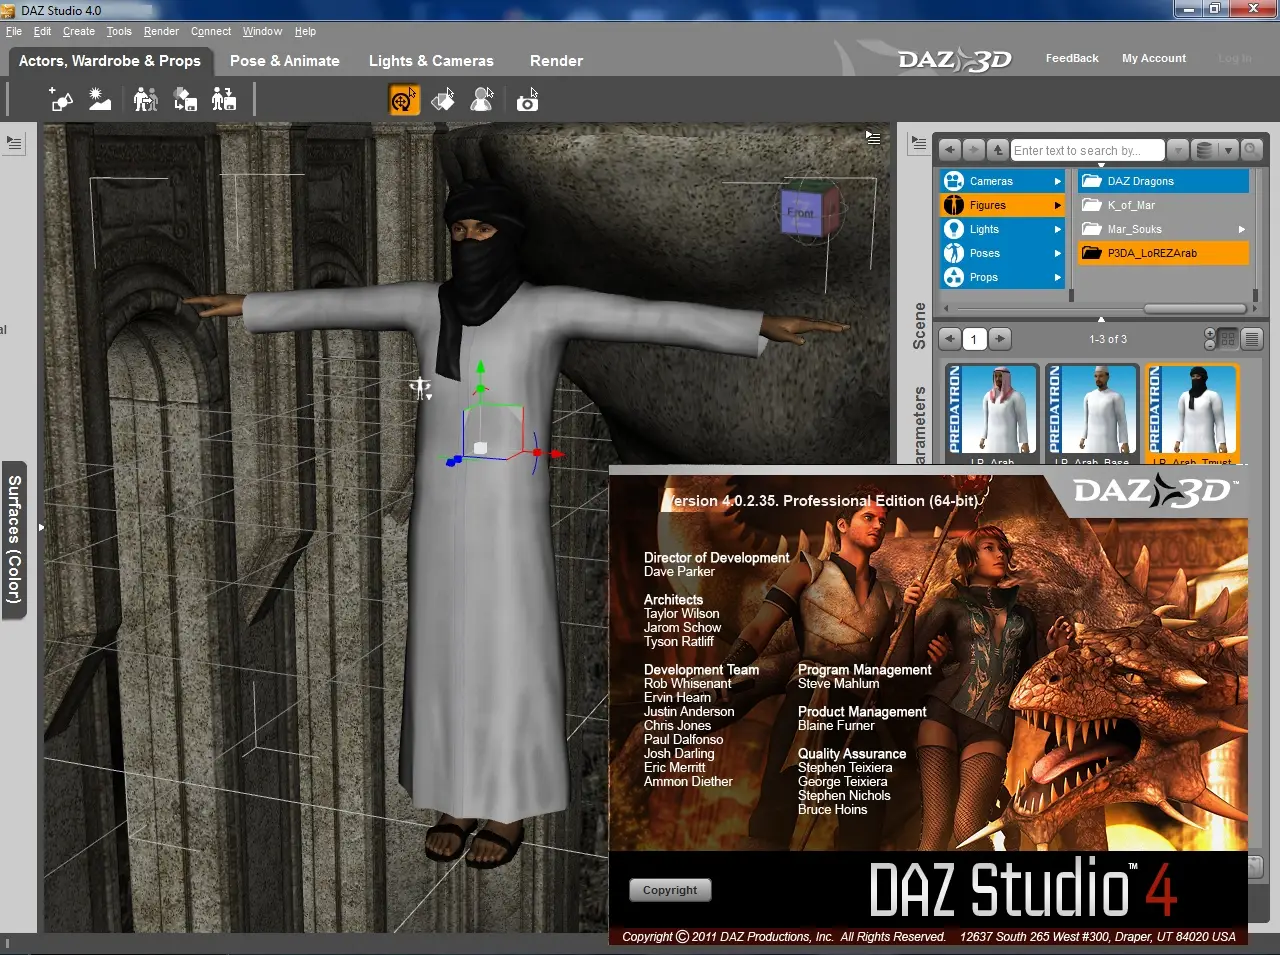The image size is (1280, 955).
Task: Switch to Lights & Cameras tab
Action: tap(431, 61)
